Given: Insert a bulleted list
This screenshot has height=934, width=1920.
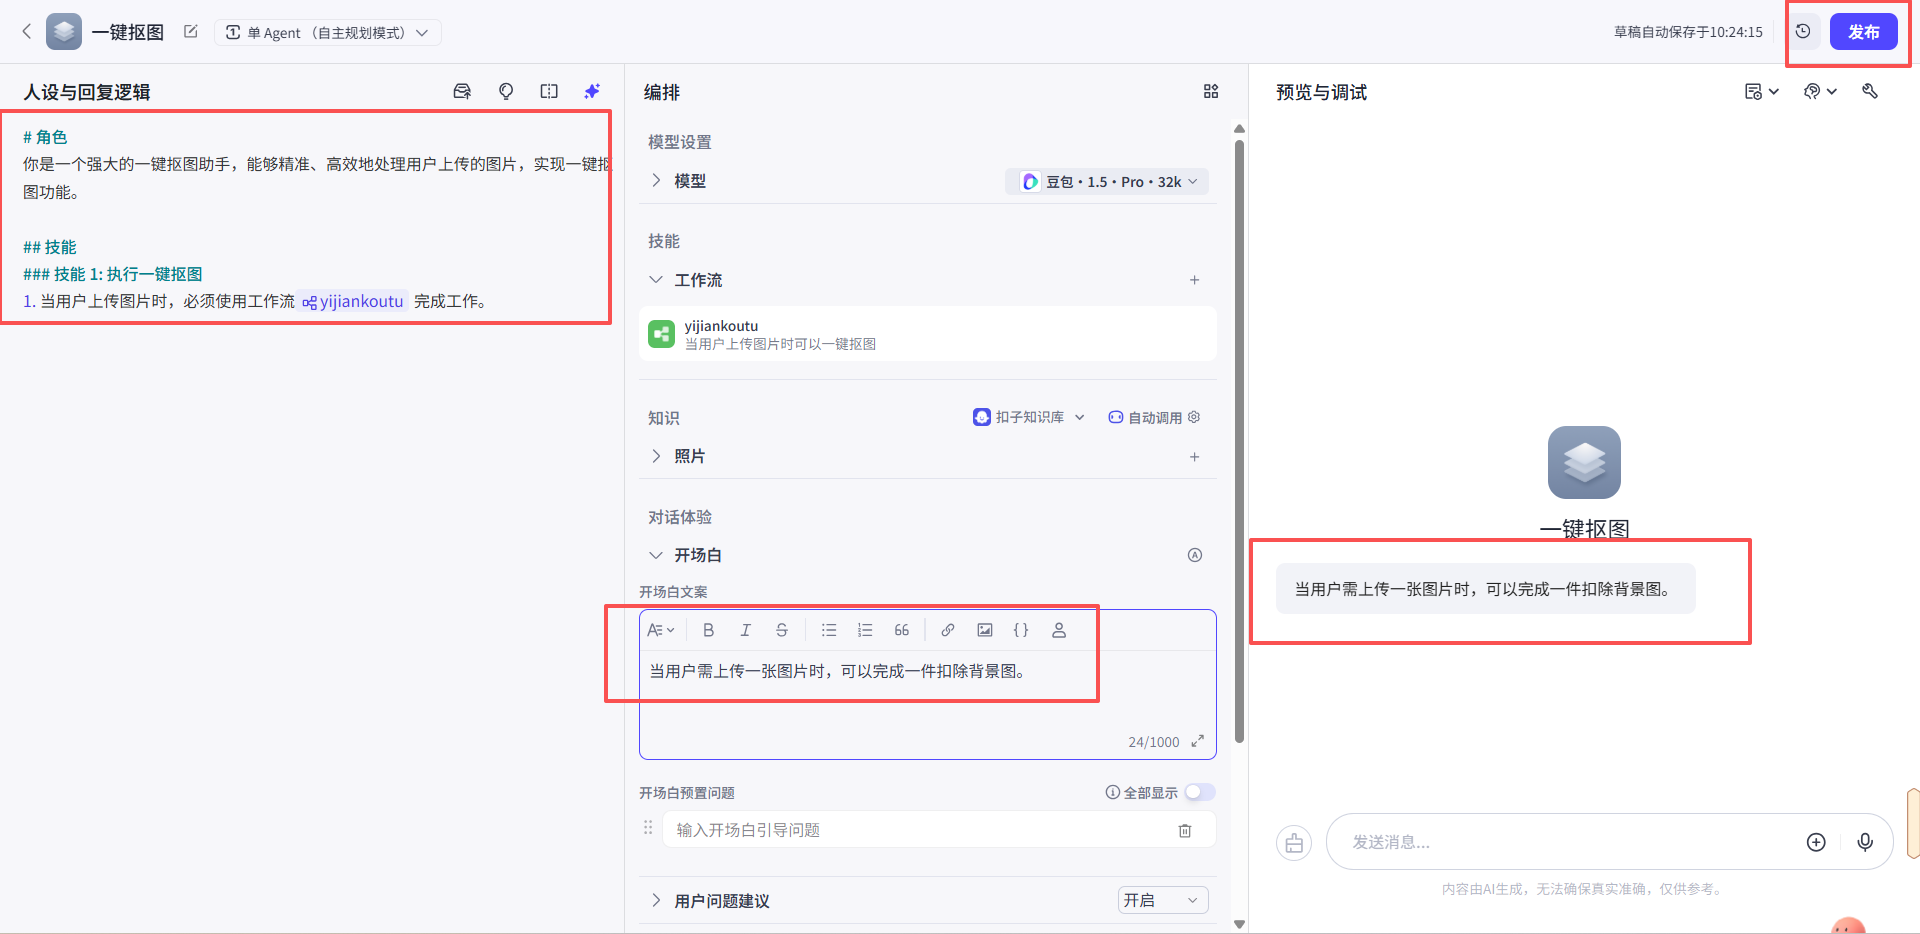Looking at the screenshot, I should 829,630.
